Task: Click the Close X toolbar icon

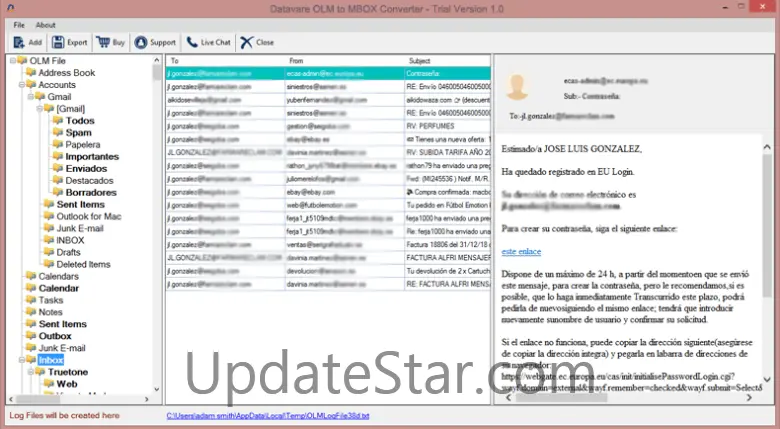Action: point(247,42)
